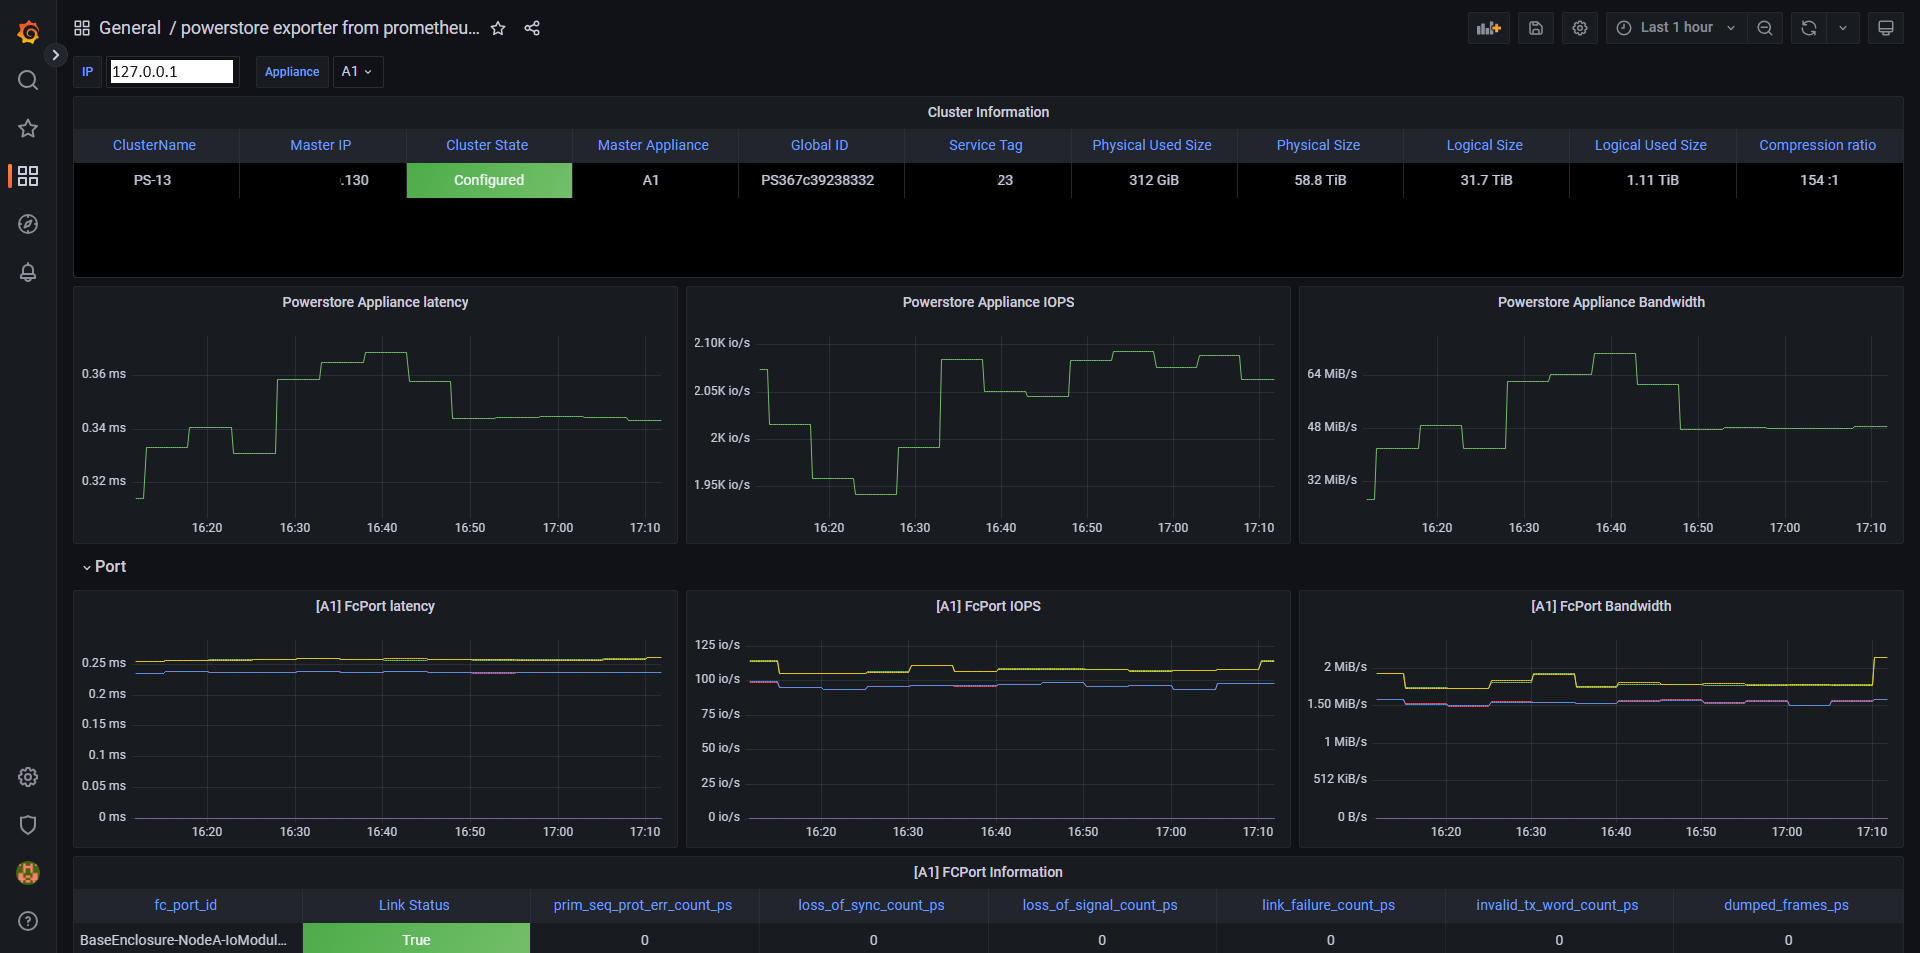
Task: Open the user profile avatar
Action: [28, 873]
